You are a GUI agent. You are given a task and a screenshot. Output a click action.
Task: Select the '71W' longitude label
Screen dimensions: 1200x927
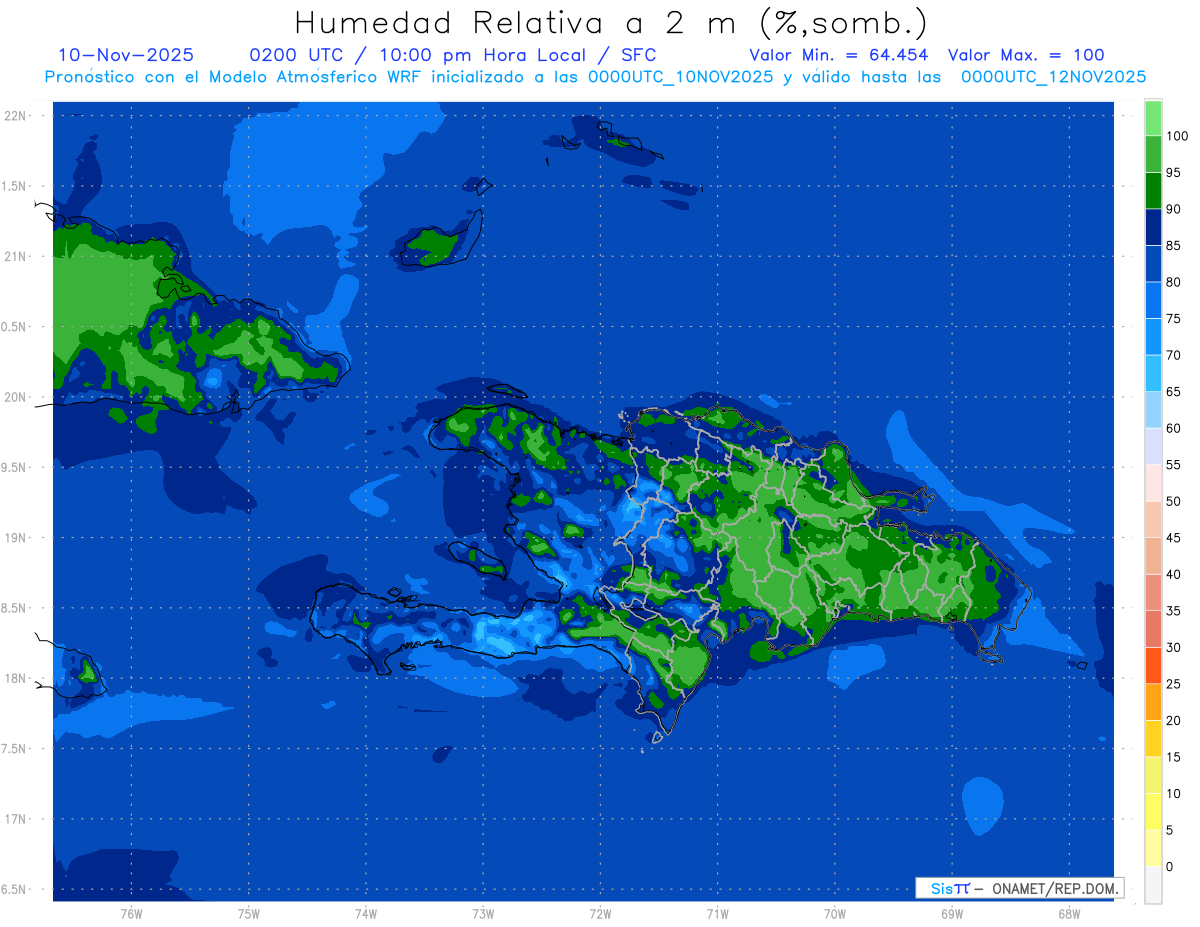(x=717, y=914)
